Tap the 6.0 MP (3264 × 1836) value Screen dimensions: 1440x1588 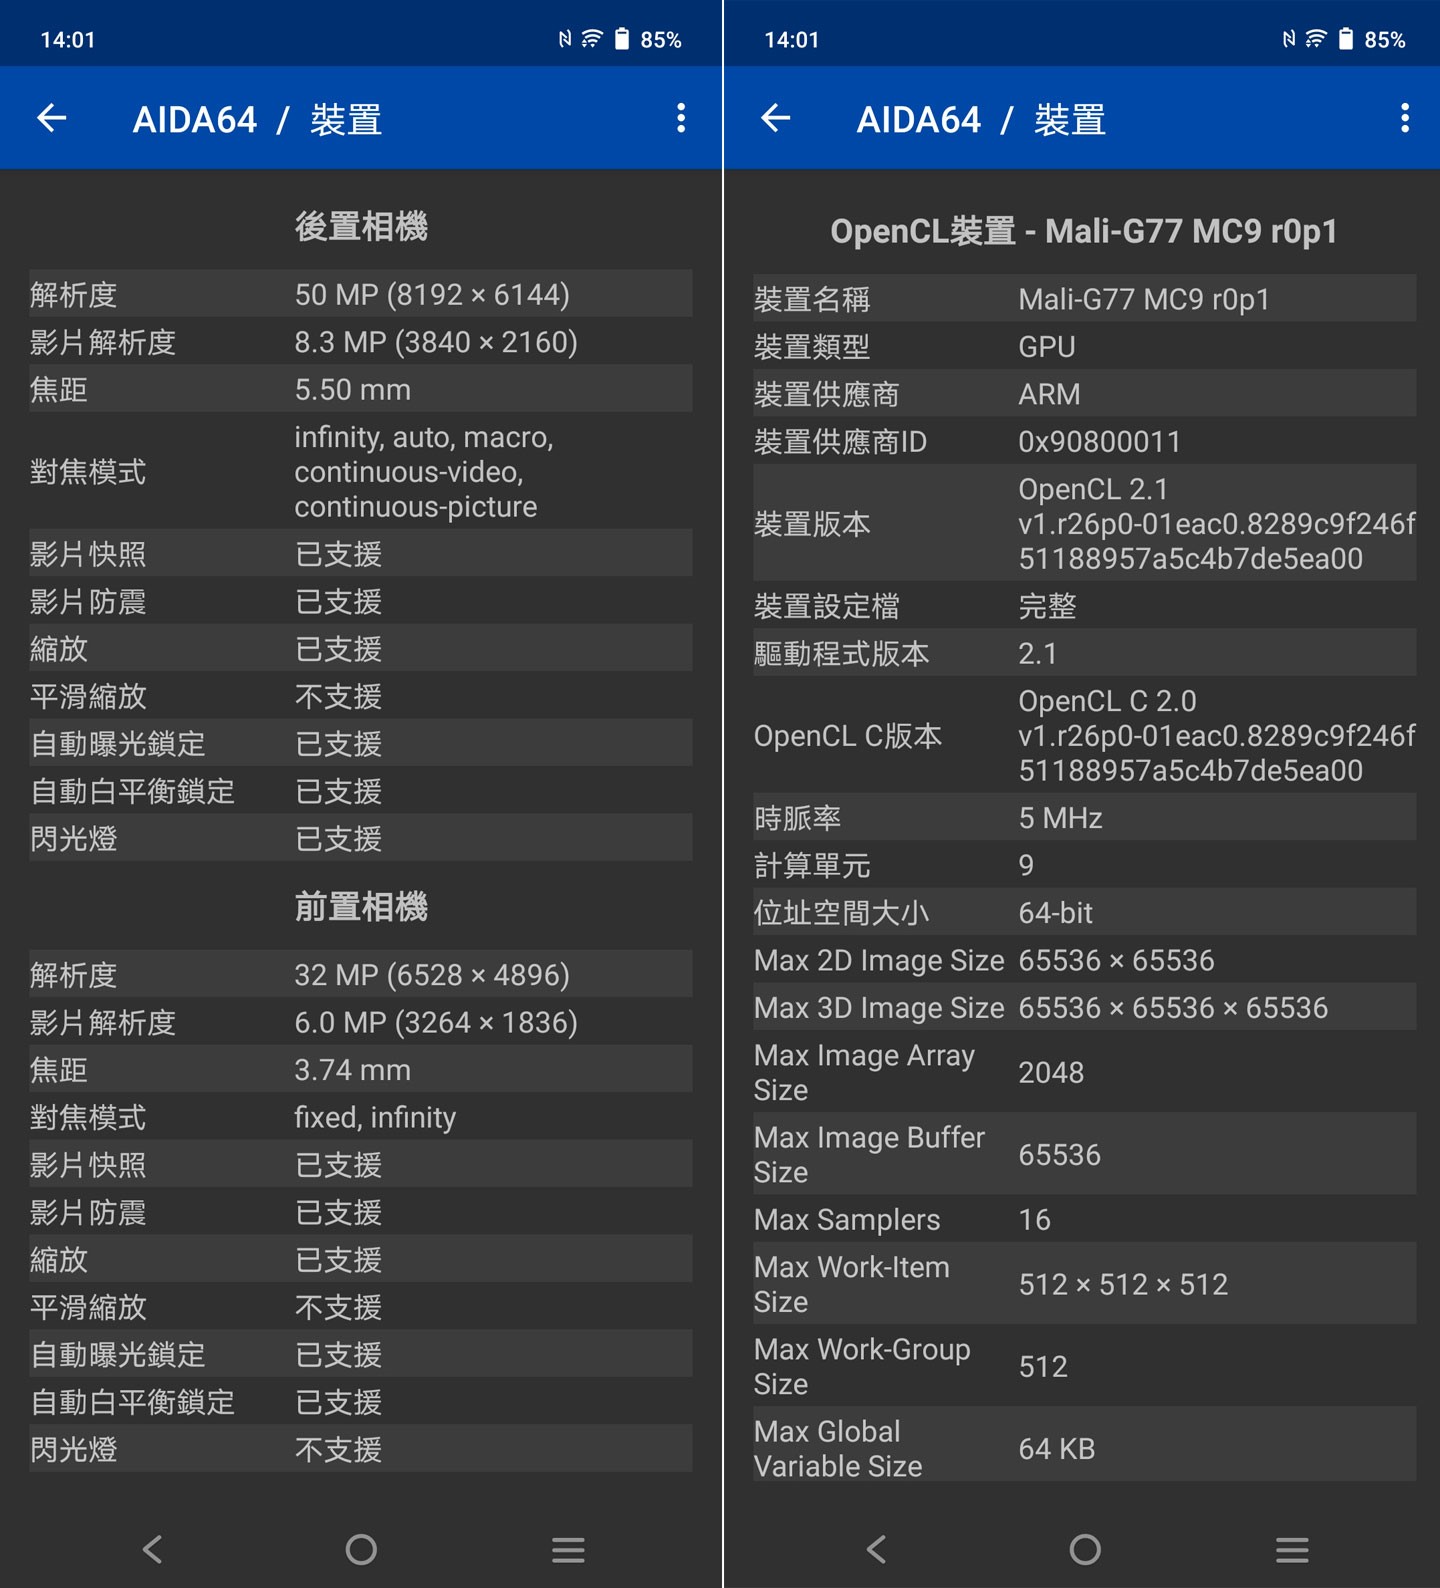[x=436, y=1022]
